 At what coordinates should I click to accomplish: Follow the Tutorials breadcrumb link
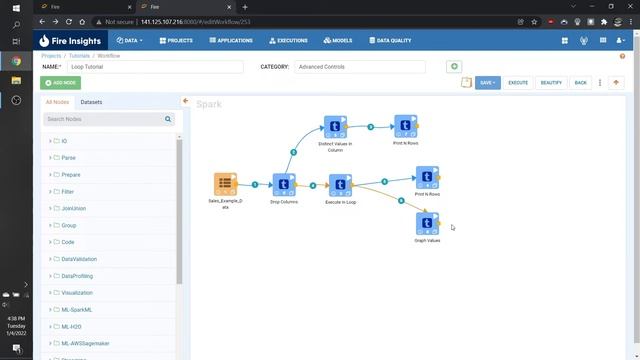coord(79,56)
